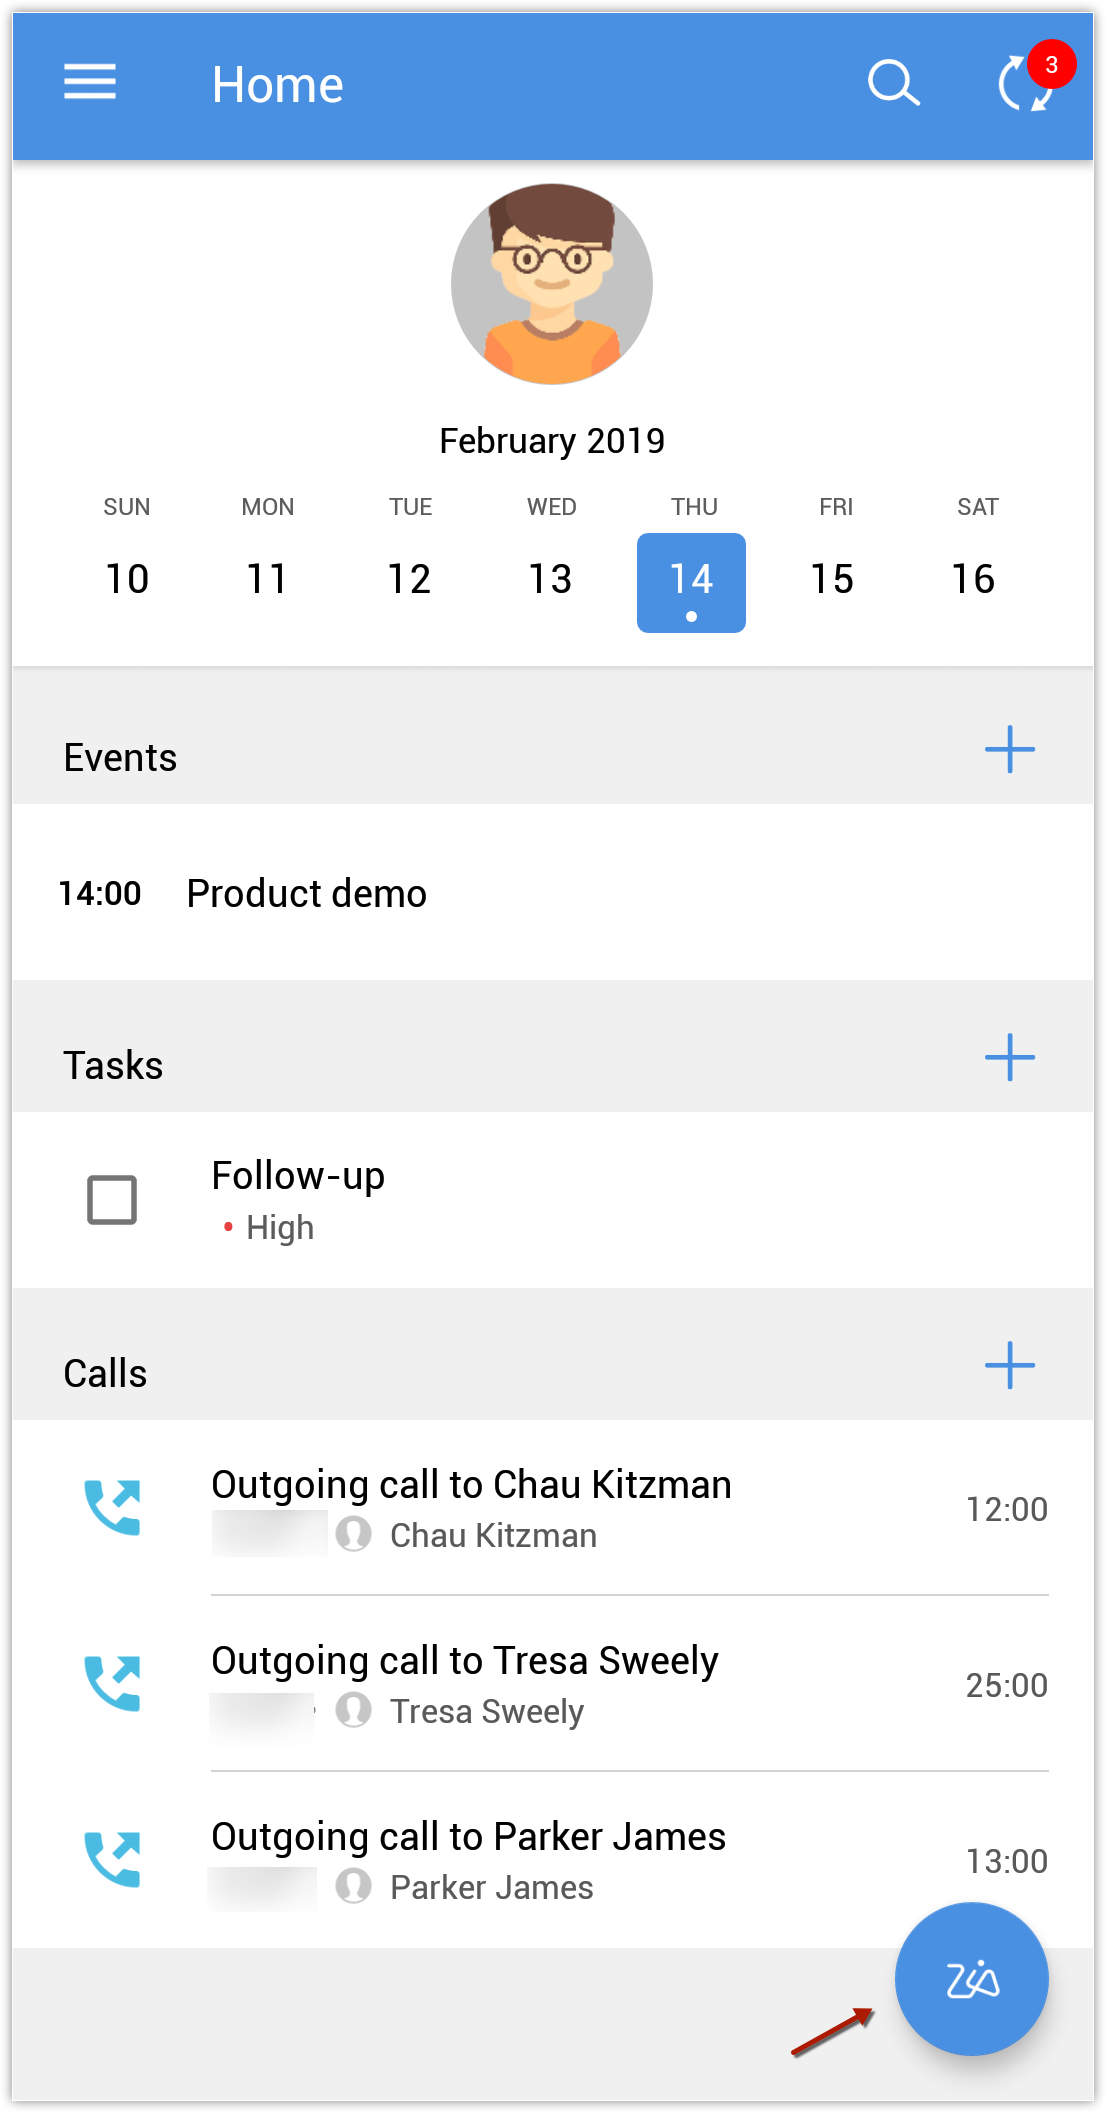Tap the floating handwriting scribble button
The width and height of the screenshot is (1106, 2113).
point(971,1979)
